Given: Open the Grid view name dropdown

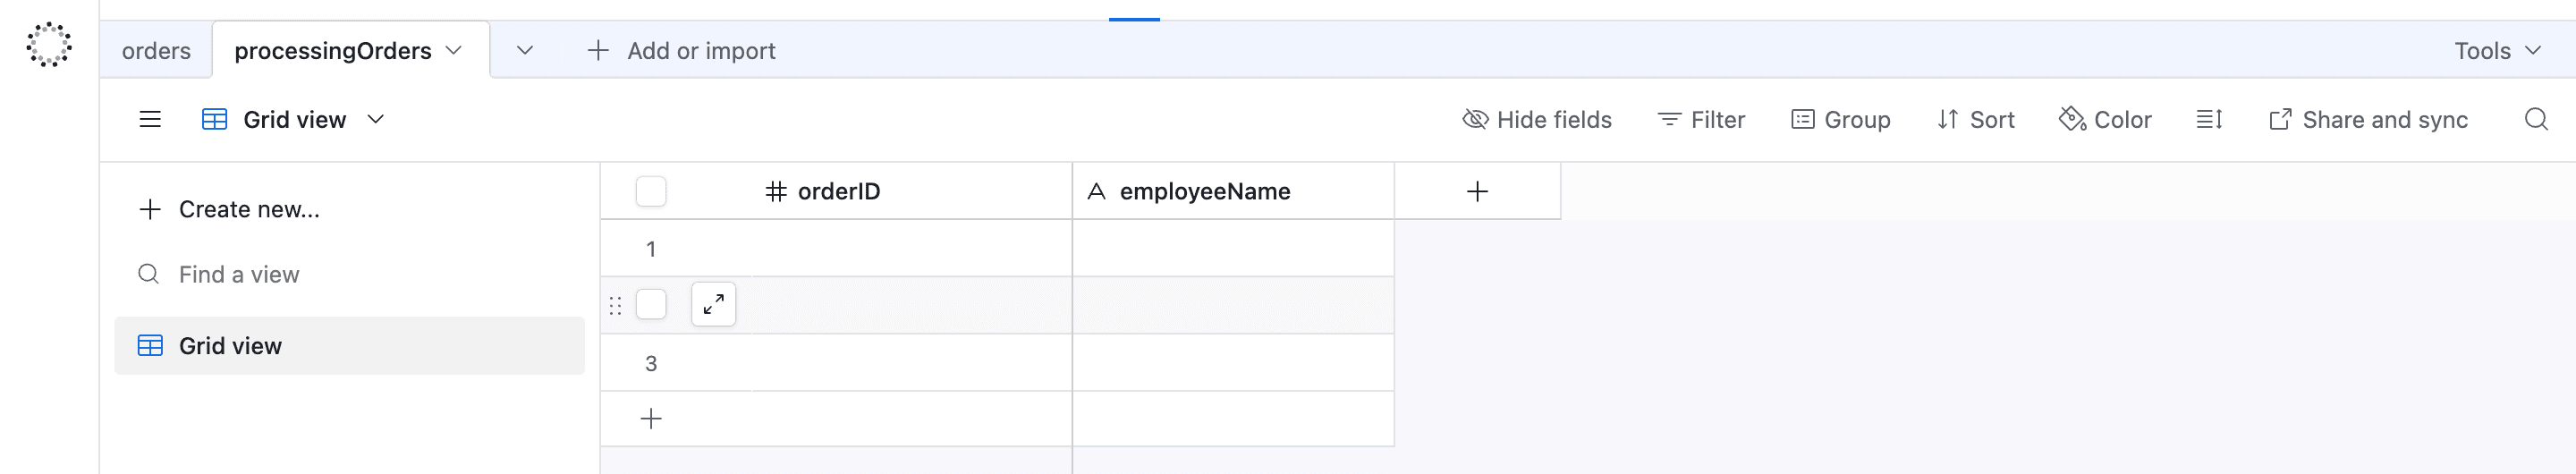Looking at the screenshot, I should coord(376,120).
